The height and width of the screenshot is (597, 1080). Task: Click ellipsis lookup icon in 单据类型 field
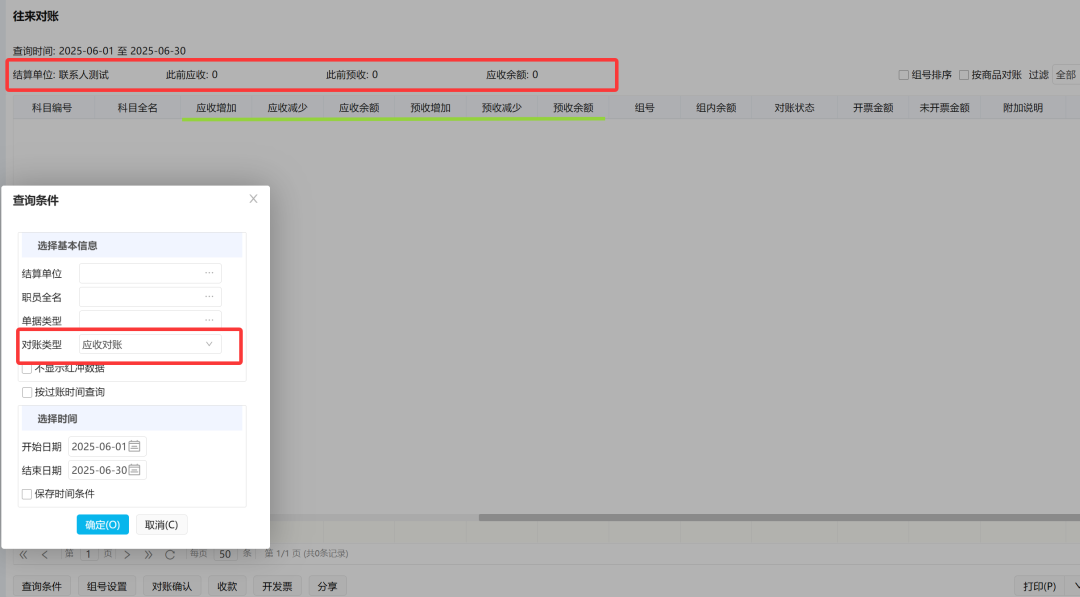(x=209, y=320)
